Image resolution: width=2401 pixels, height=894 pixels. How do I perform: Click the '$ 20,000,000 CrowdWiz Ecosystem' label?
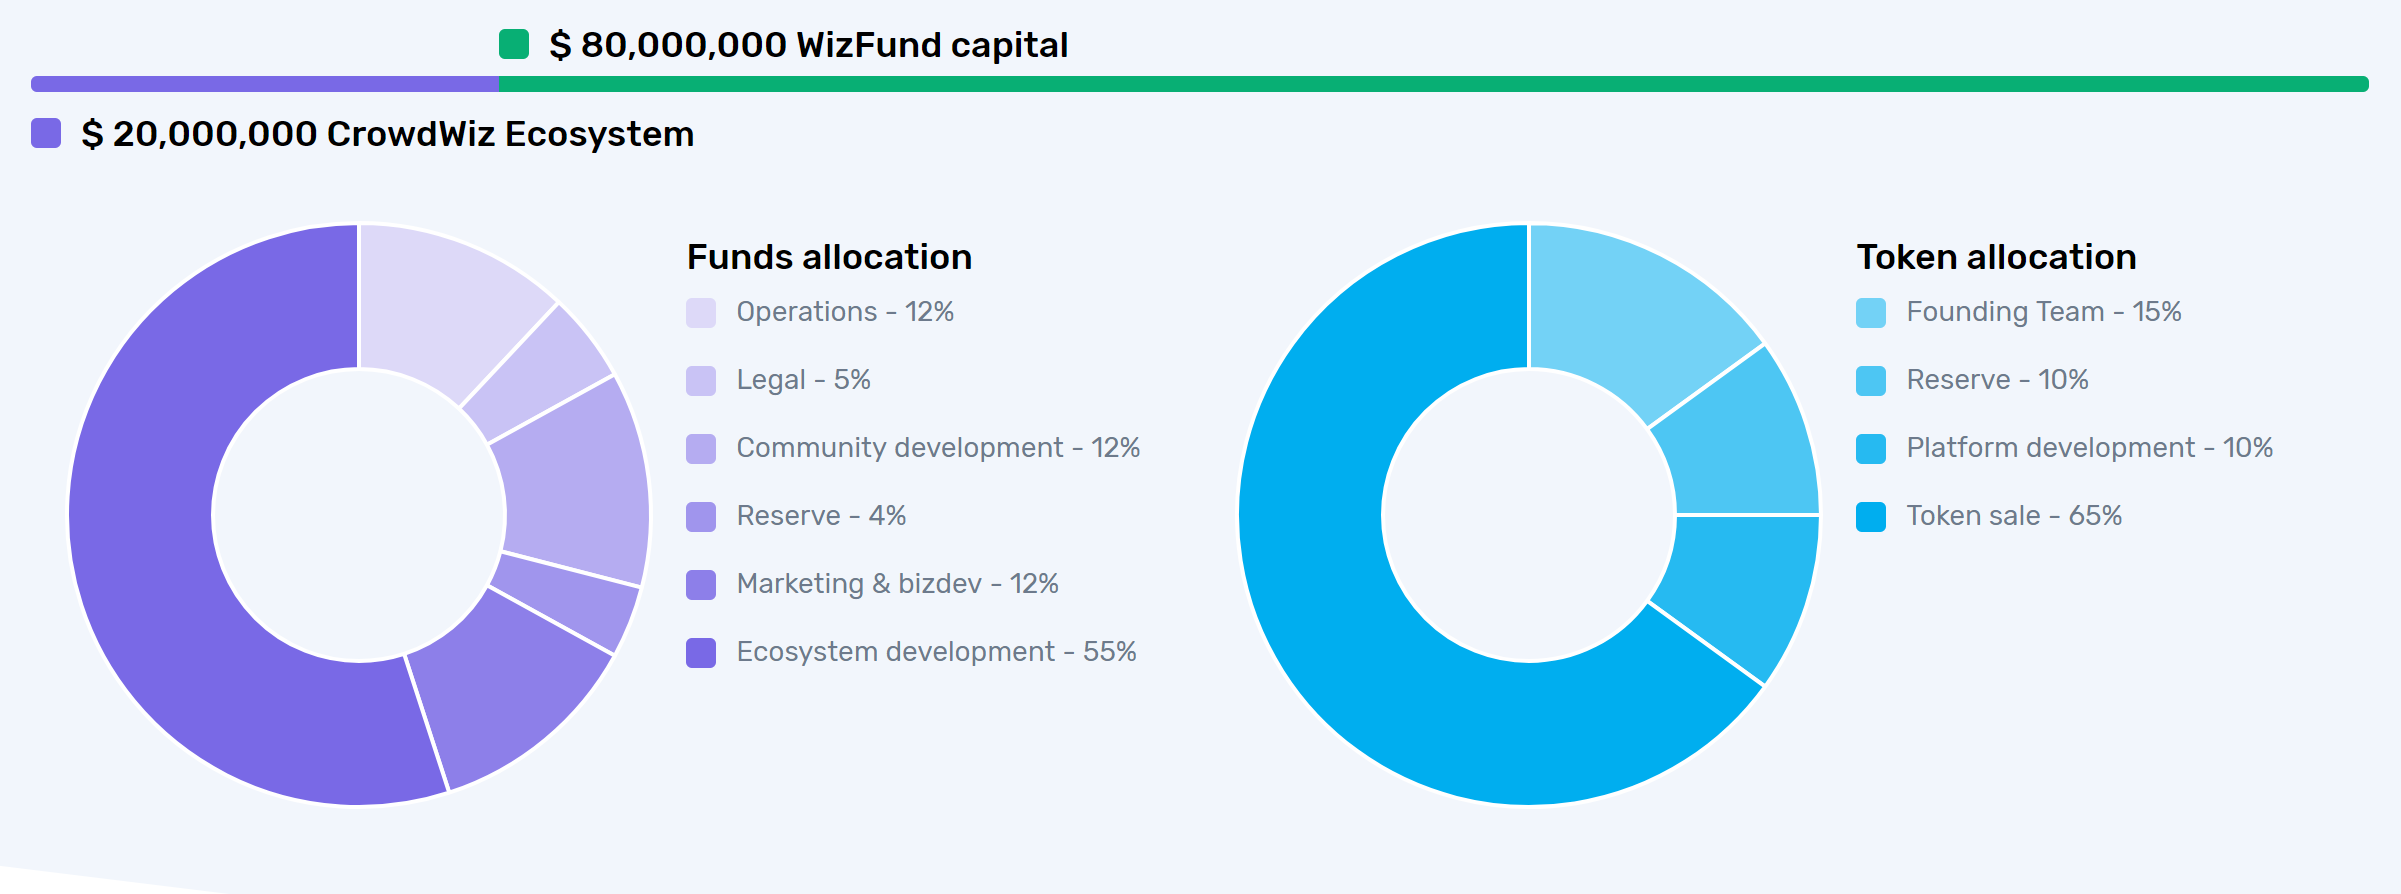click(x=388, y=134)
